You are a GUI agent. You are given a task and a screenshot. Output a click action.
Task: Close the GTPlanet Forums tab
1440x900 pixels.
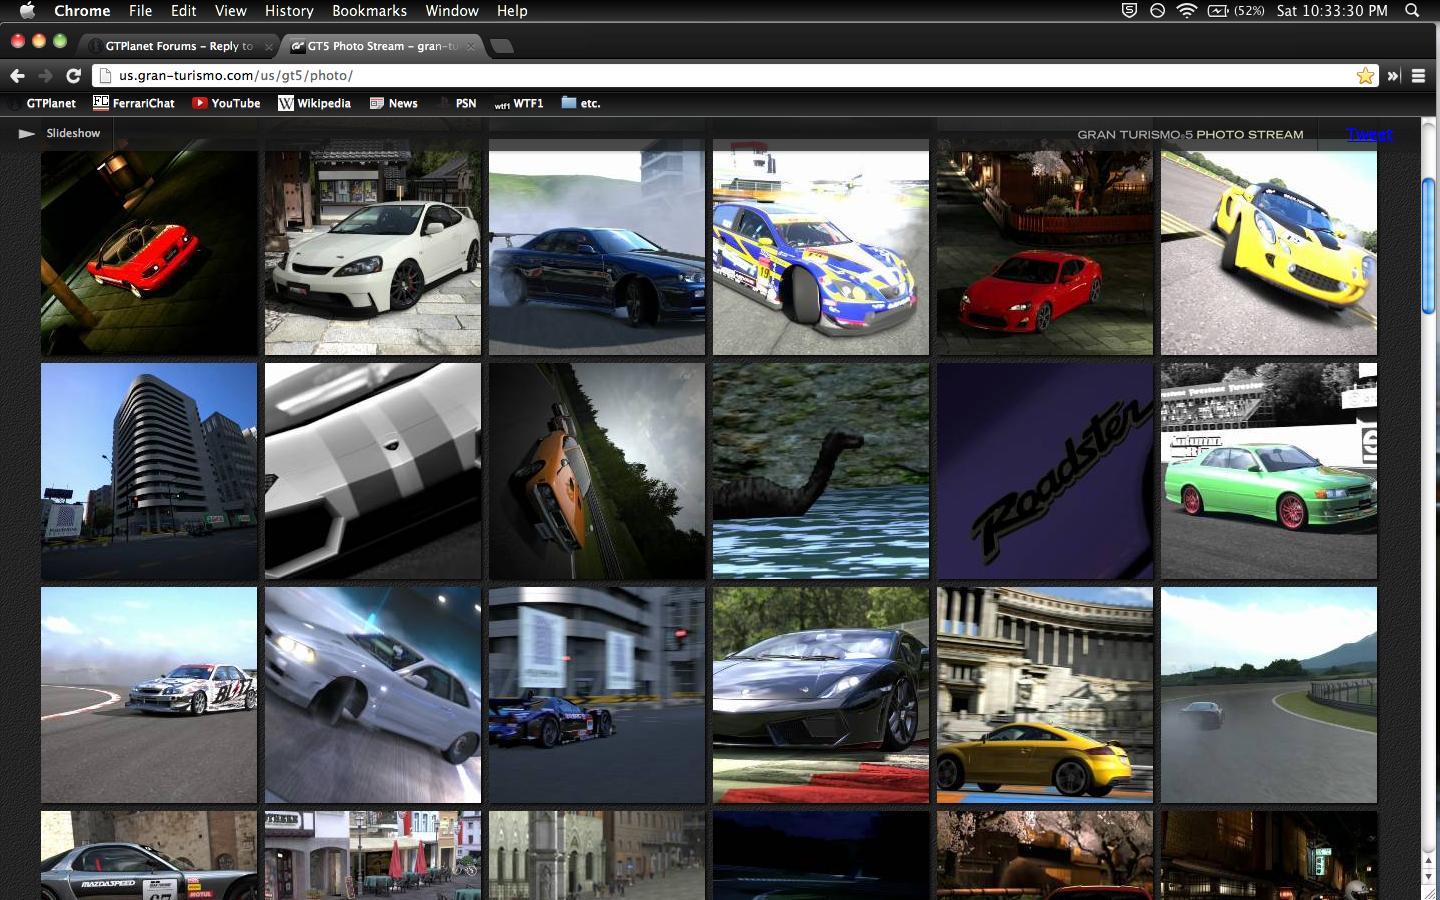(x=268, y=46)
